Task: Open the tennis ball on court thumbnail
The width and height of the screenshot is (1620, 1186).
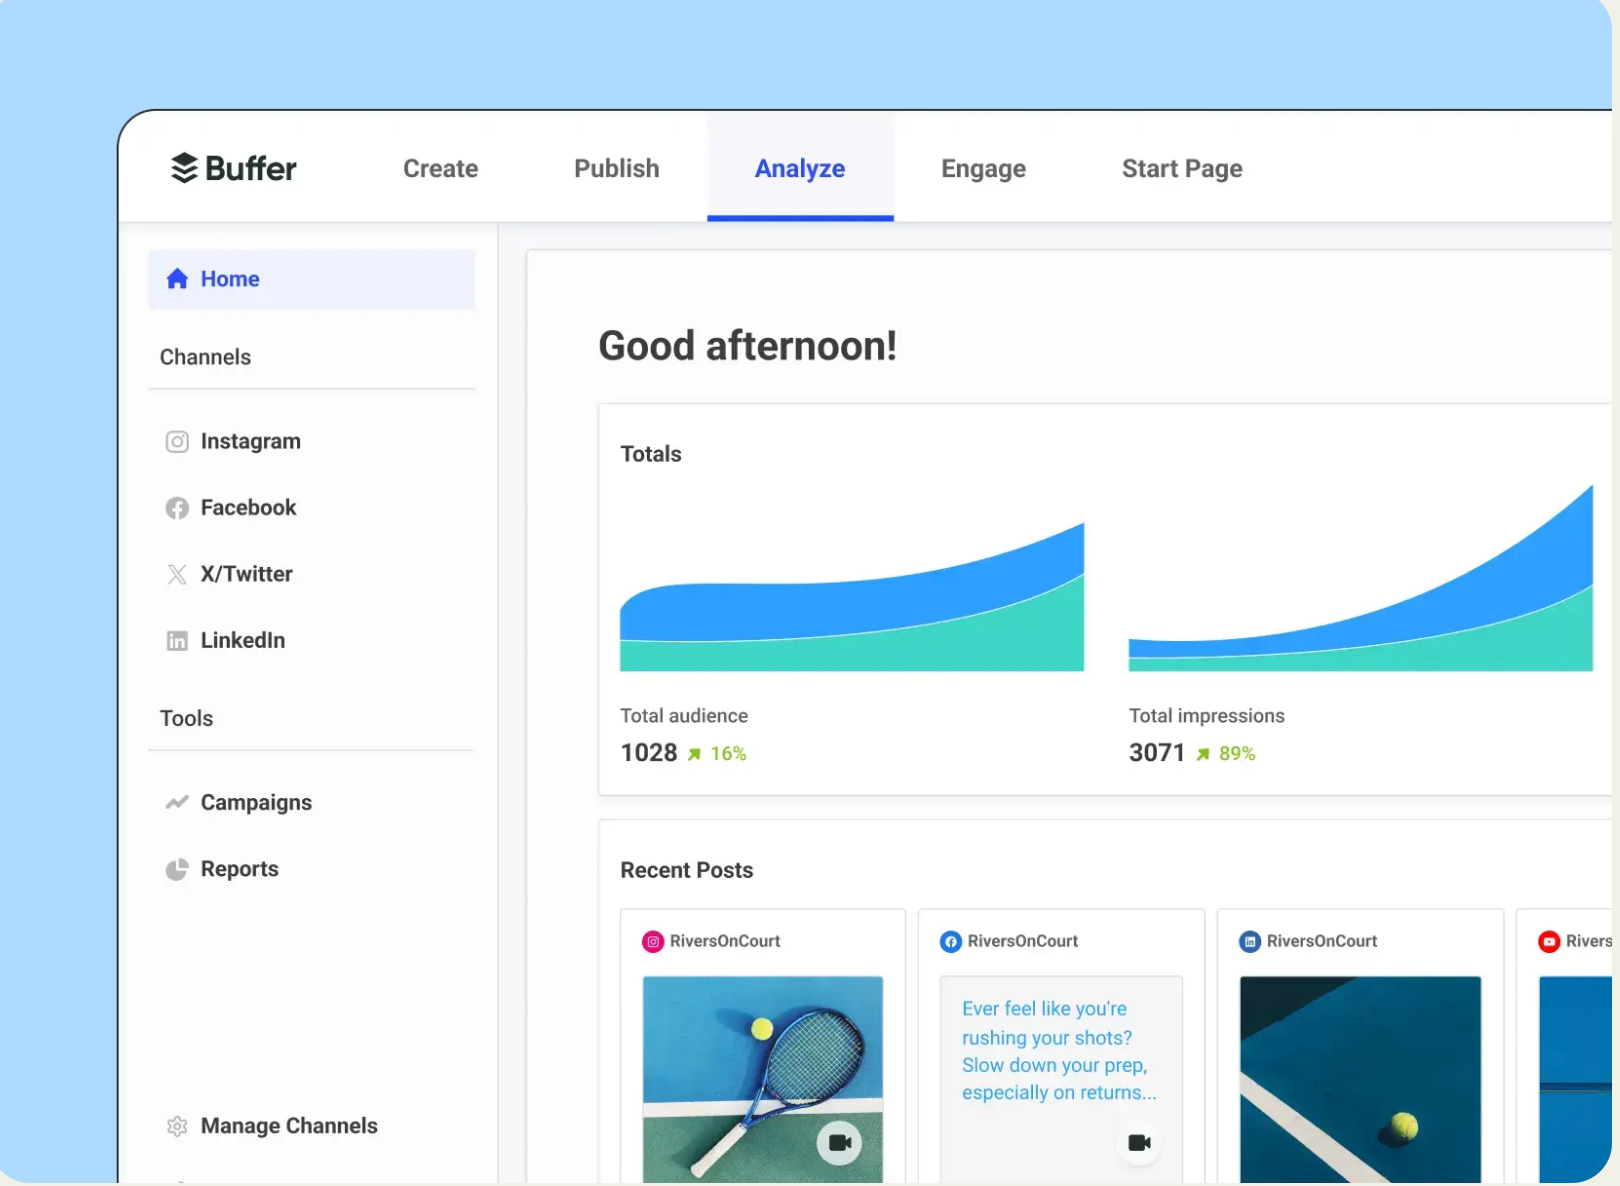Action: click(x=1360, y=1080)
